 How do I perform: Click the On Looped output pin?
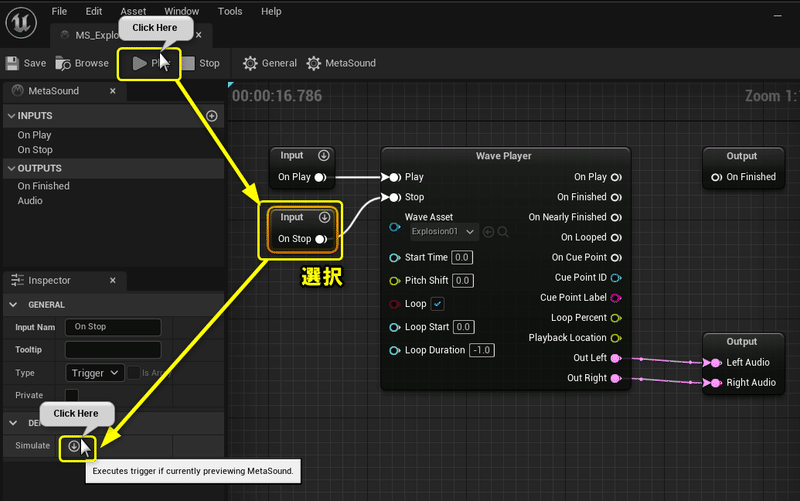tap(616, 237)
